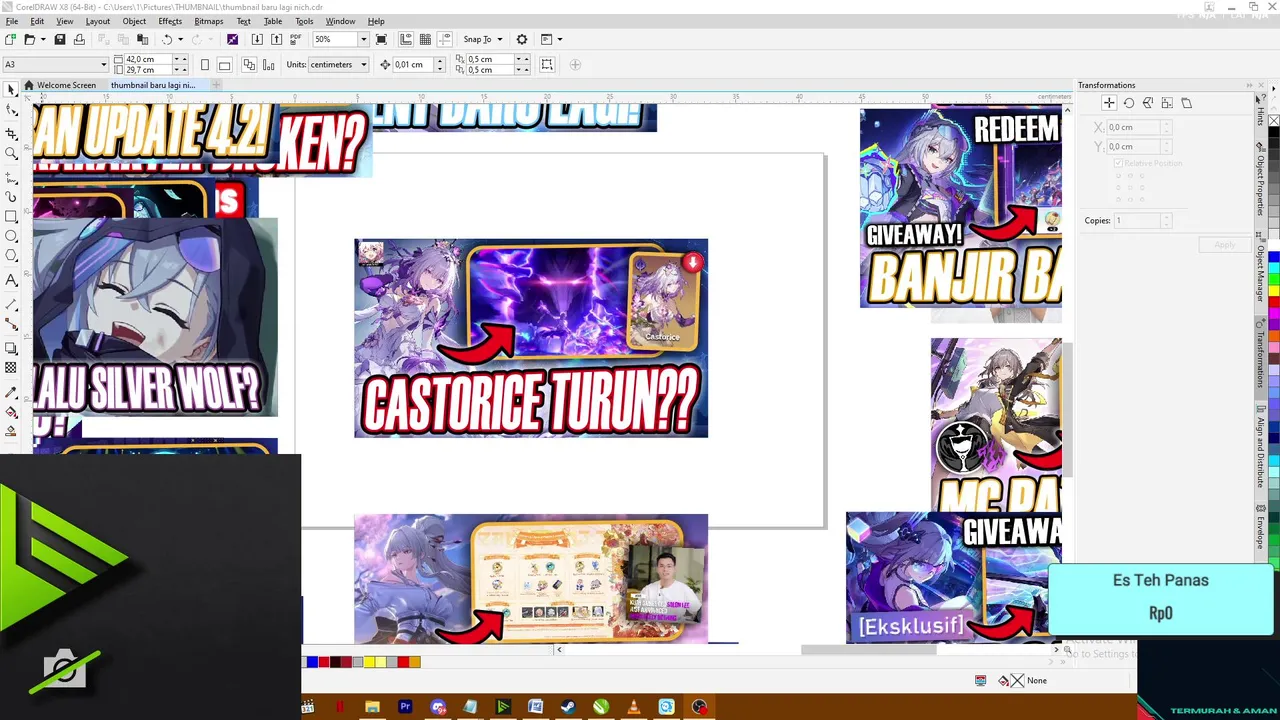1280x720 pixels.
Task: Select the Interactive Fill tool
Action: [x=11, y=411]
